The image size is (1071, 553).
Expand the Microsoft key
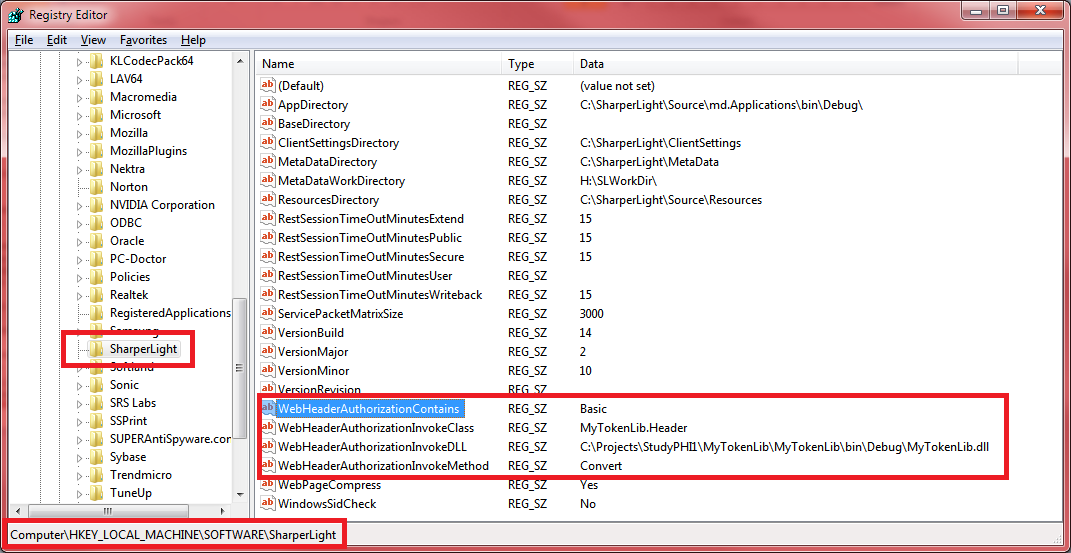click(79, 115)
